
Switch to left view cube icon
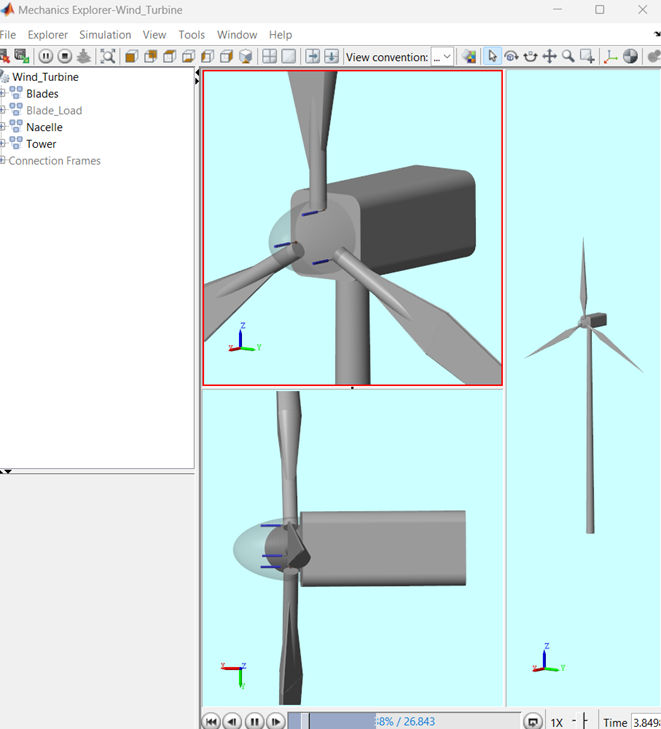click(207, 57)
